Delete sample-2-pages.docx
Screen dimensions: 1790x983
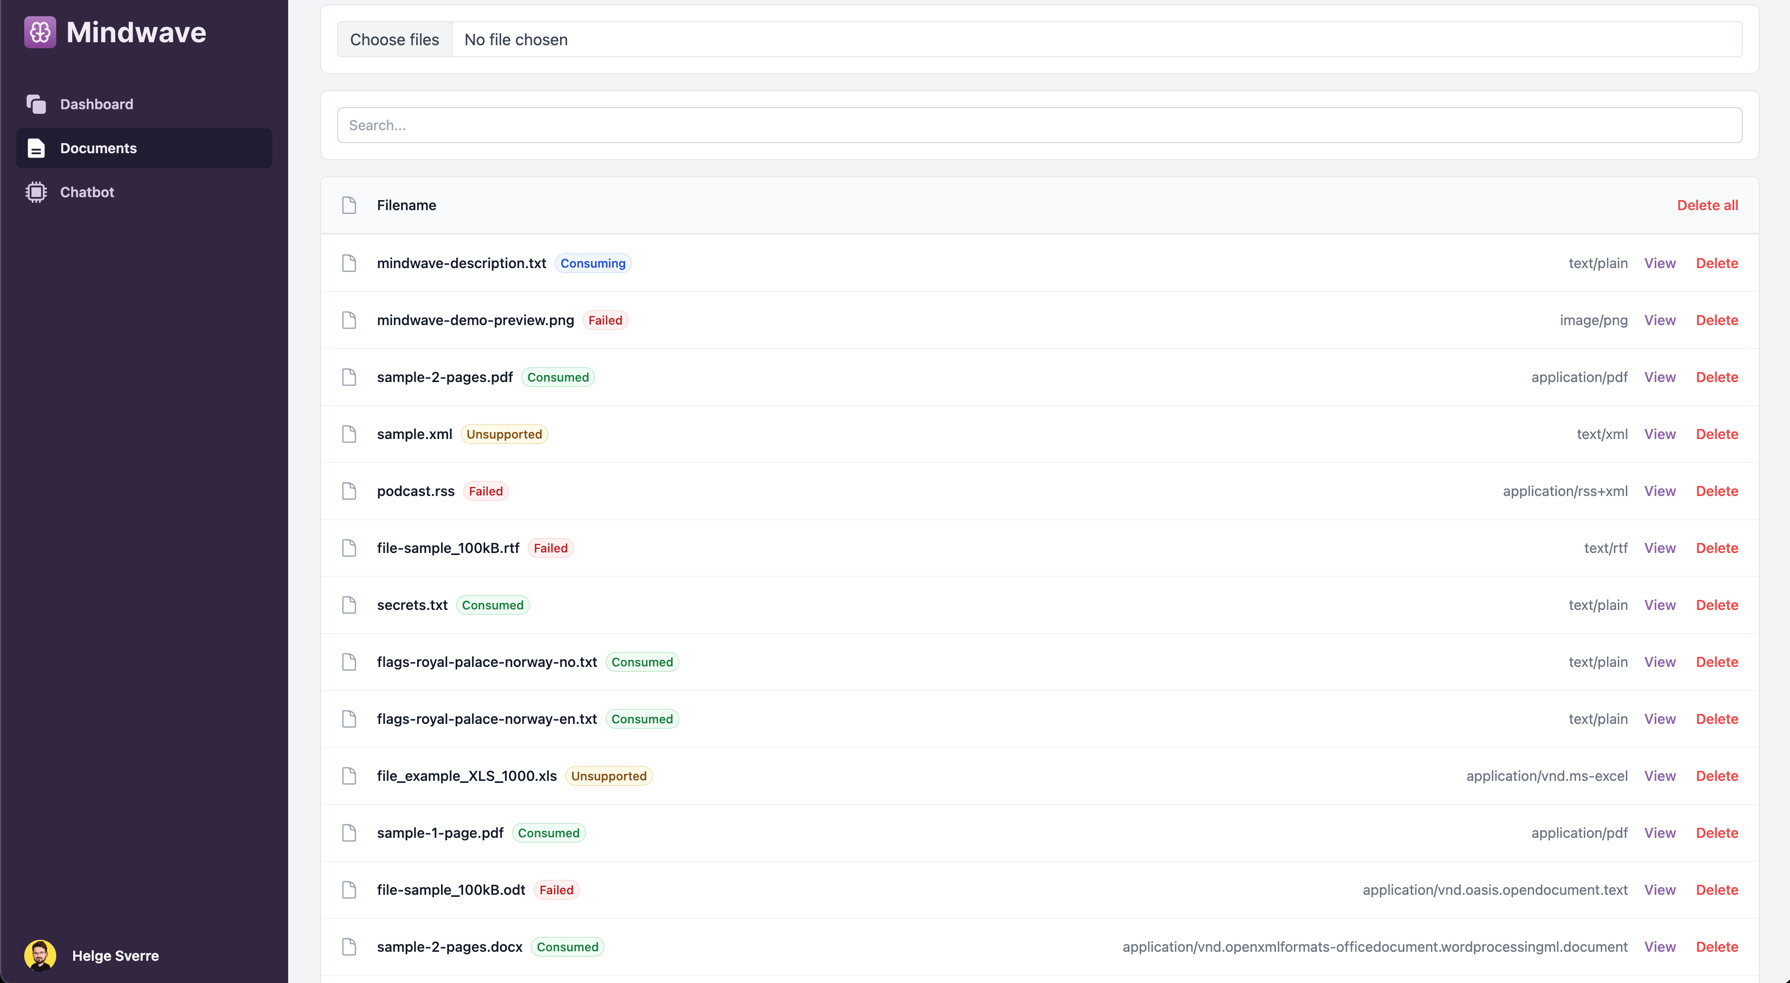point(1717,947)
